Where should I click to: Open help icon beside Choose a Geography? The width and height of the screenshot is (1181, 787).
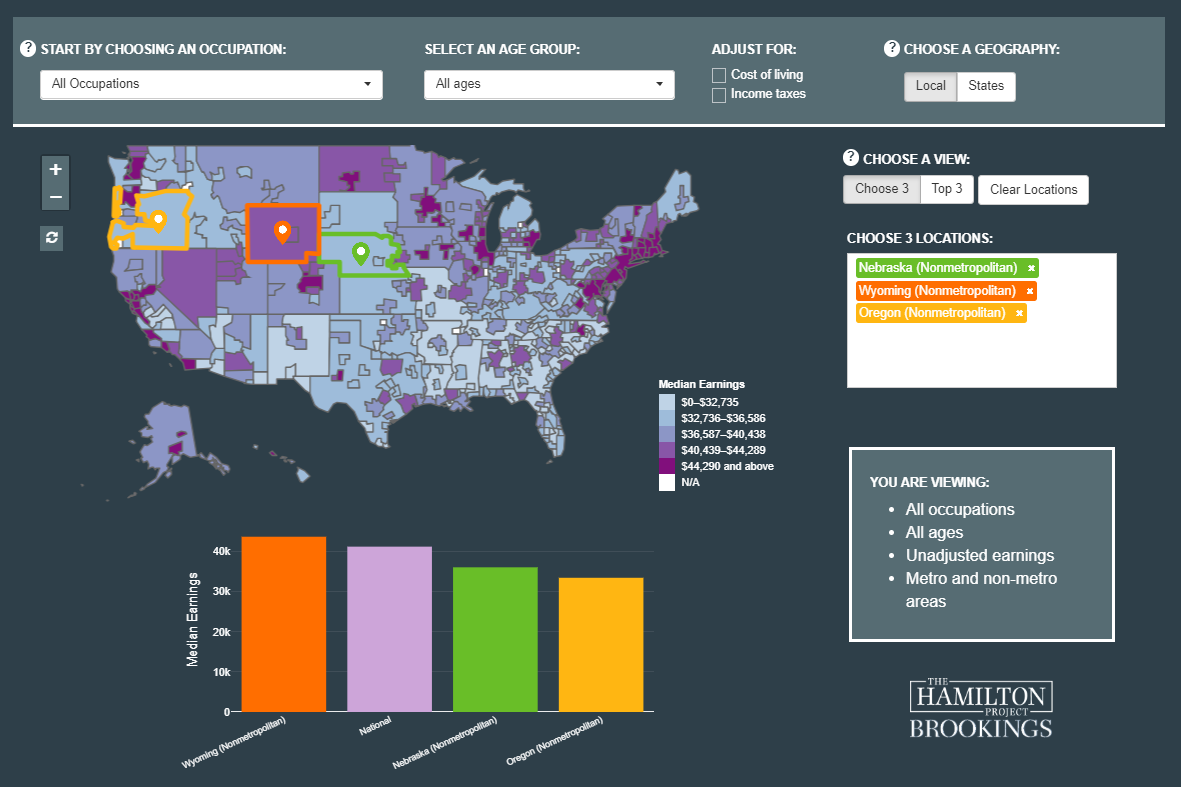pyautogui.click(x=891, y=48)
